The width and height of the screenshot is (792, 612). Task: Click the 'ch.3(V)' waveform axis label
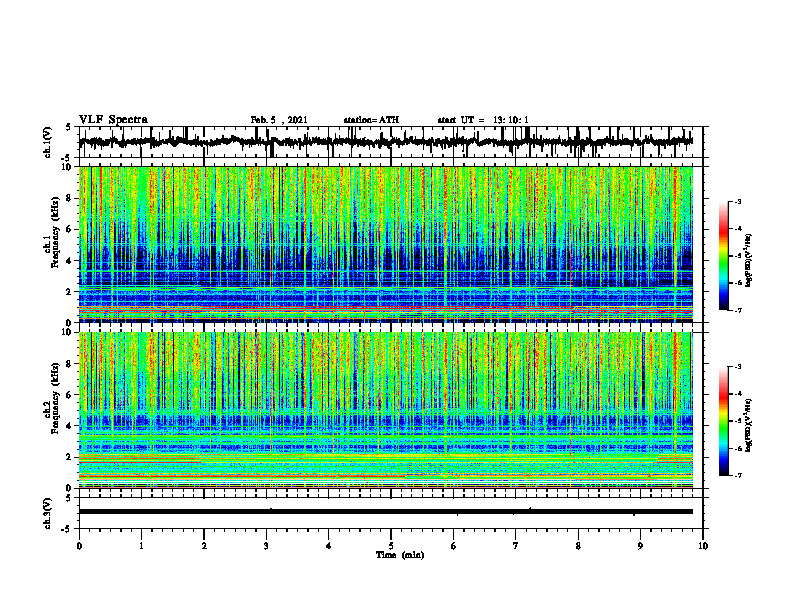[x=48, y=513]
